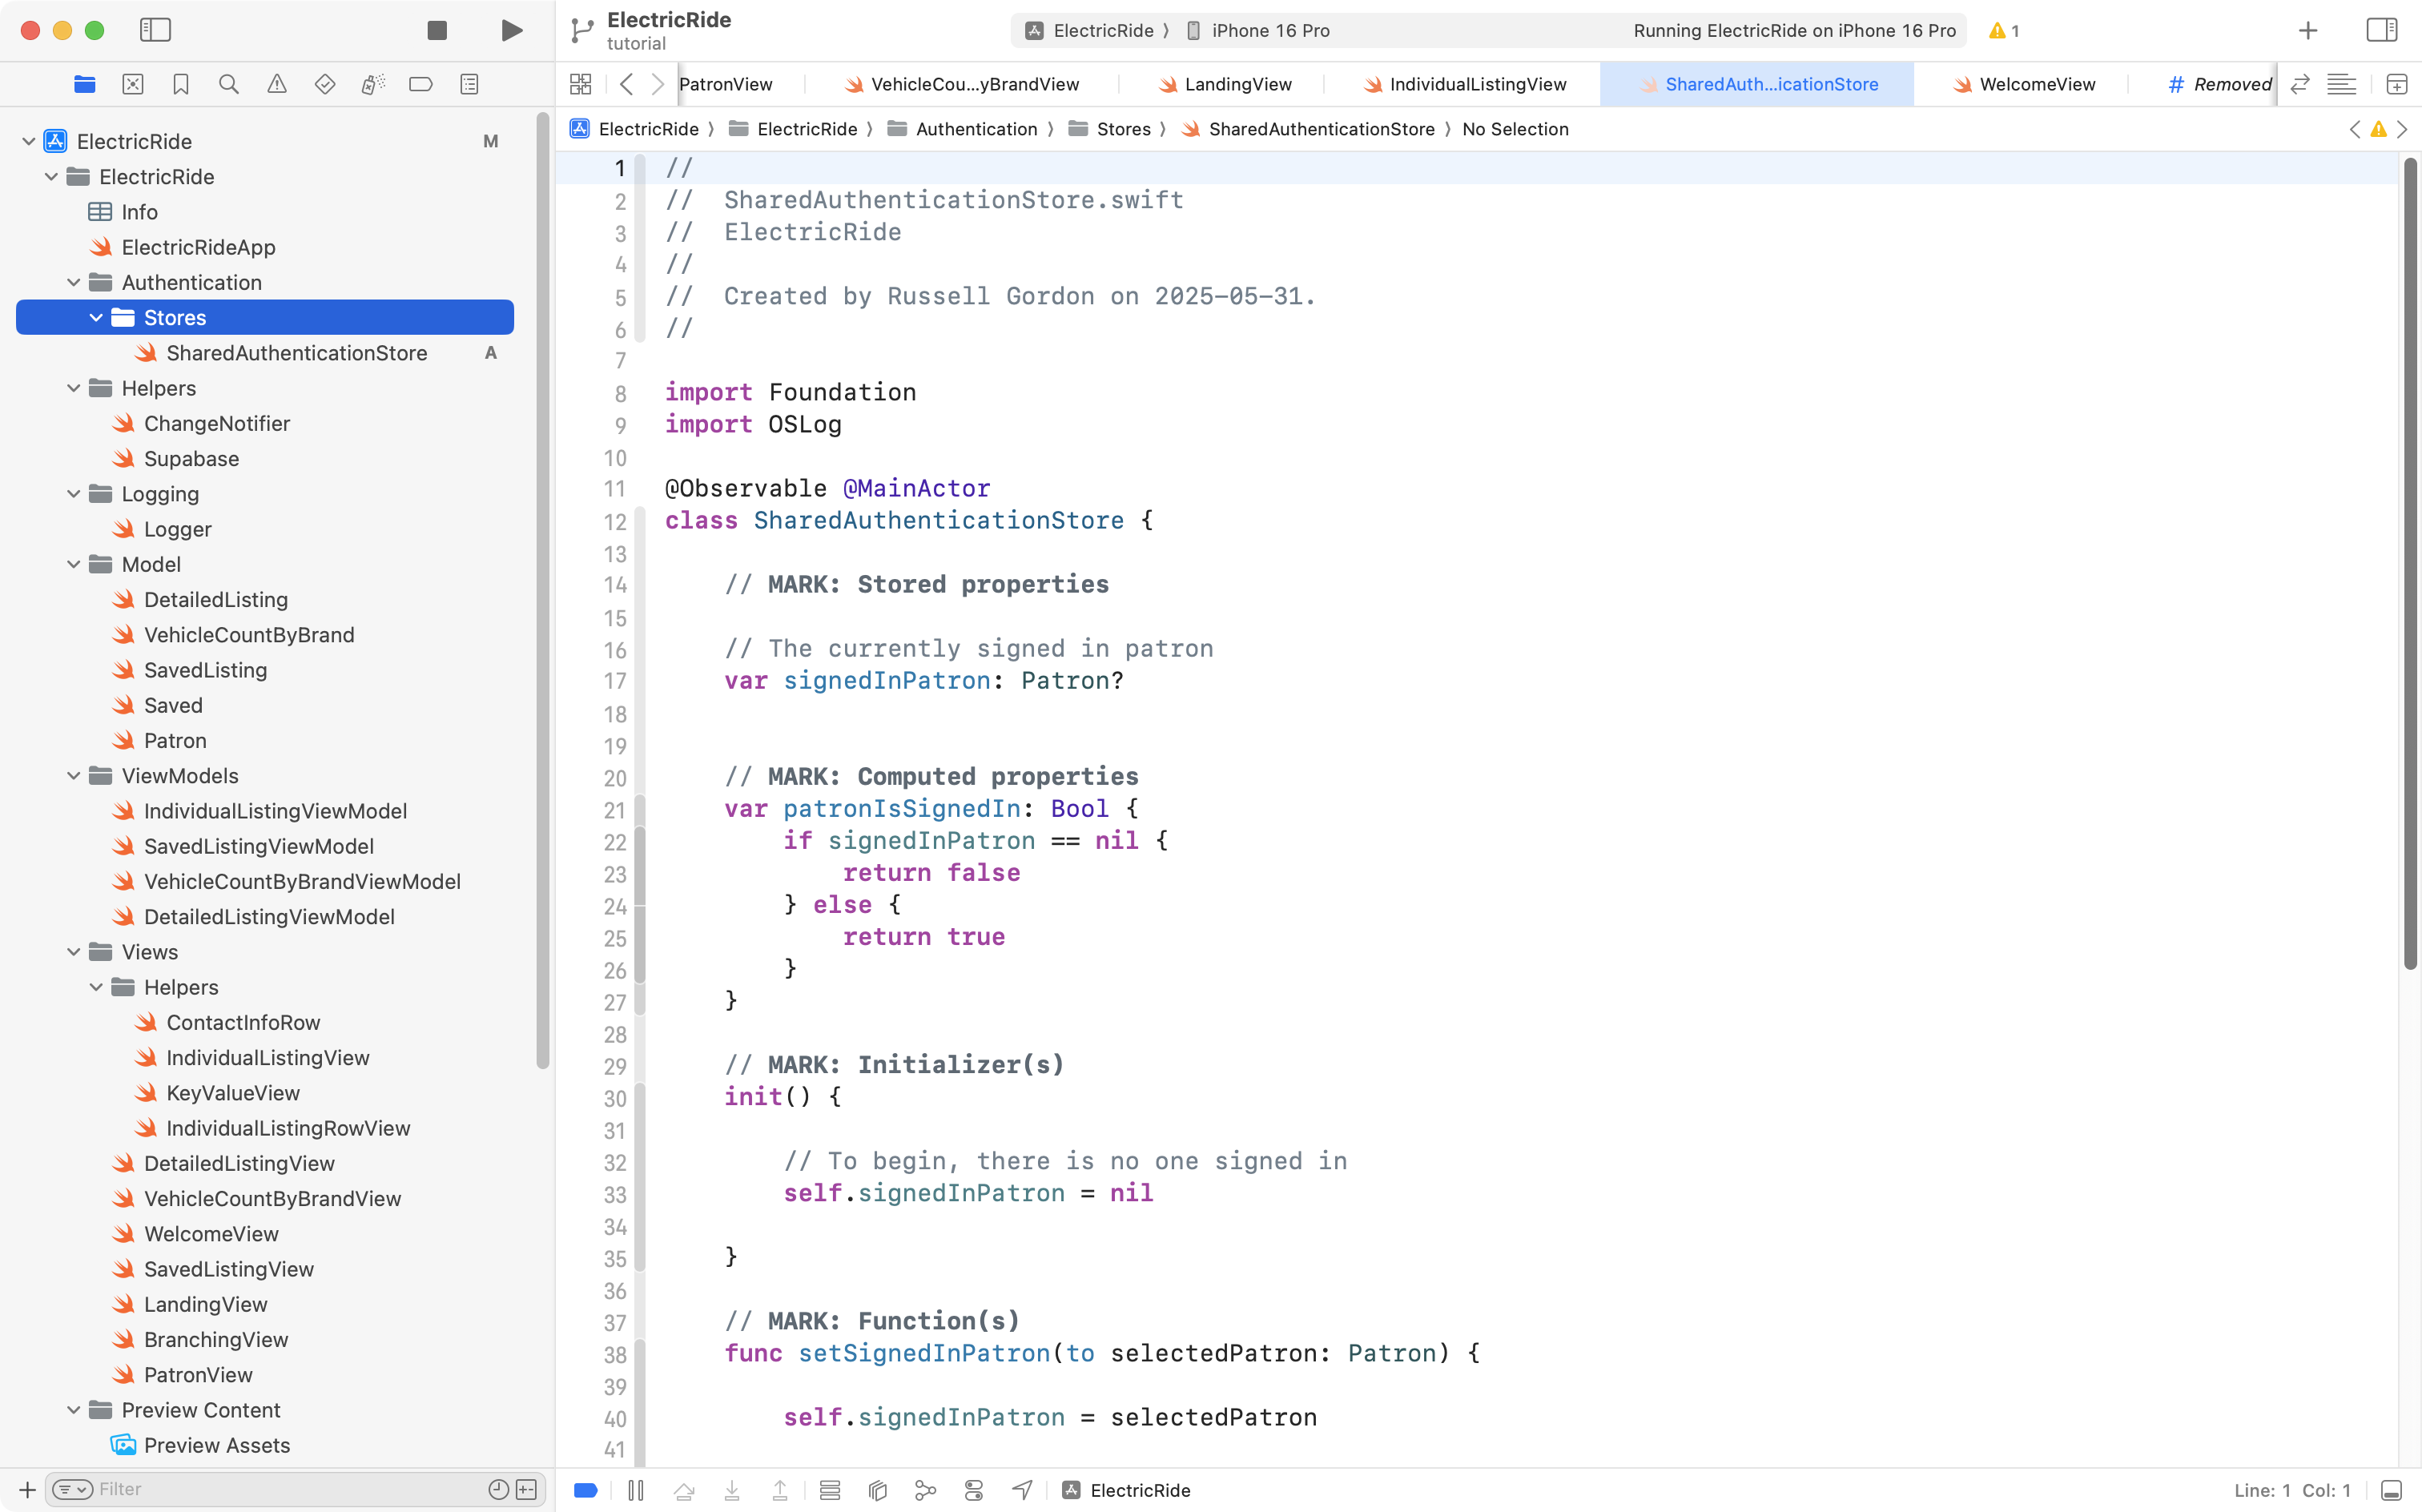Collapse the Views Helpers subfolder

coord(96,987)
